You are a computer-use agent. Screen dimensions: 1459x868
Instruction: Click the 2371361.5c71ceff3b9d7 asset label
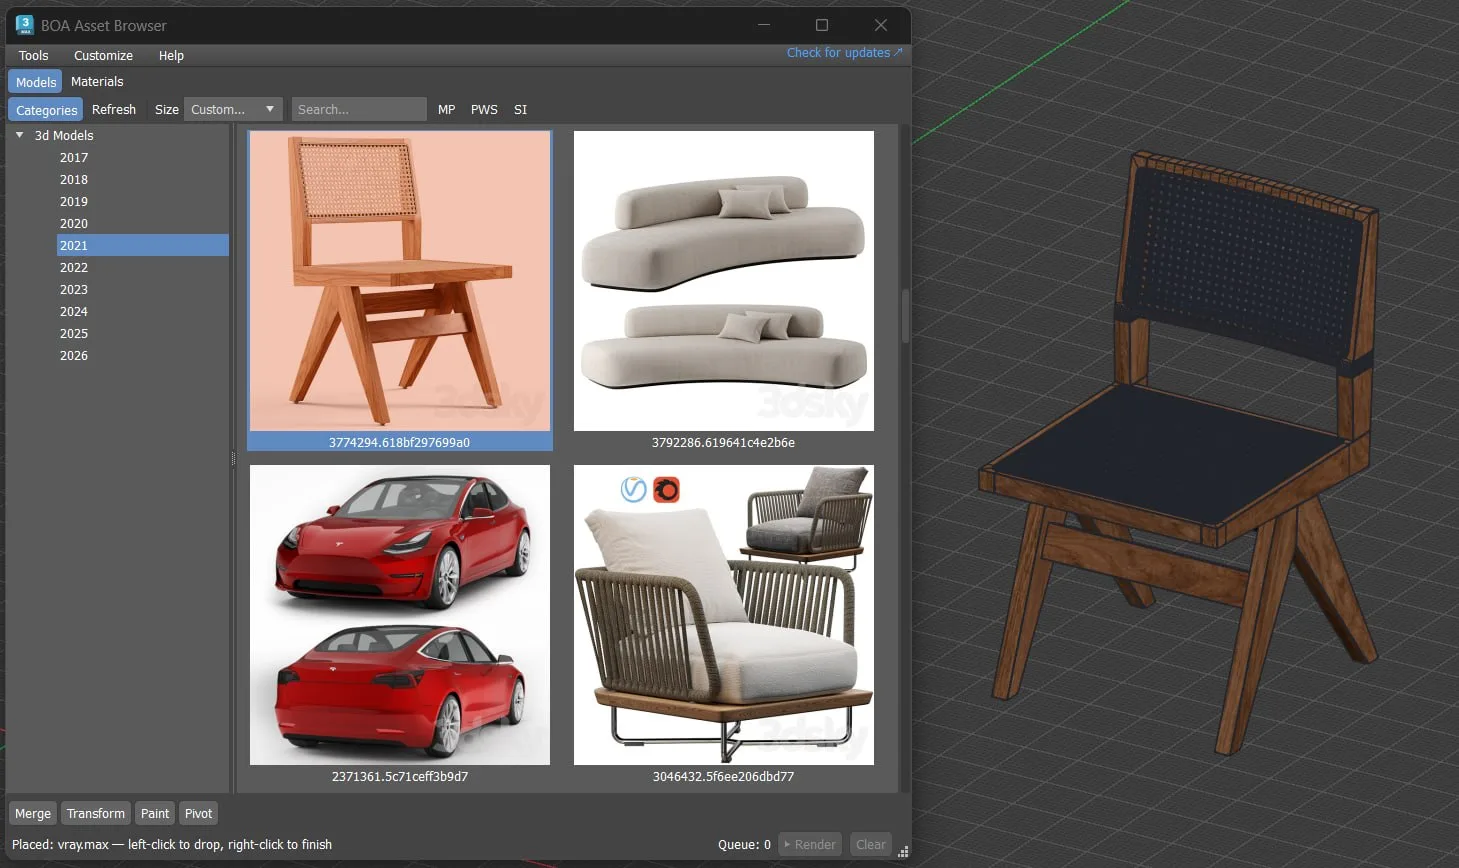[x=400, y=776]
